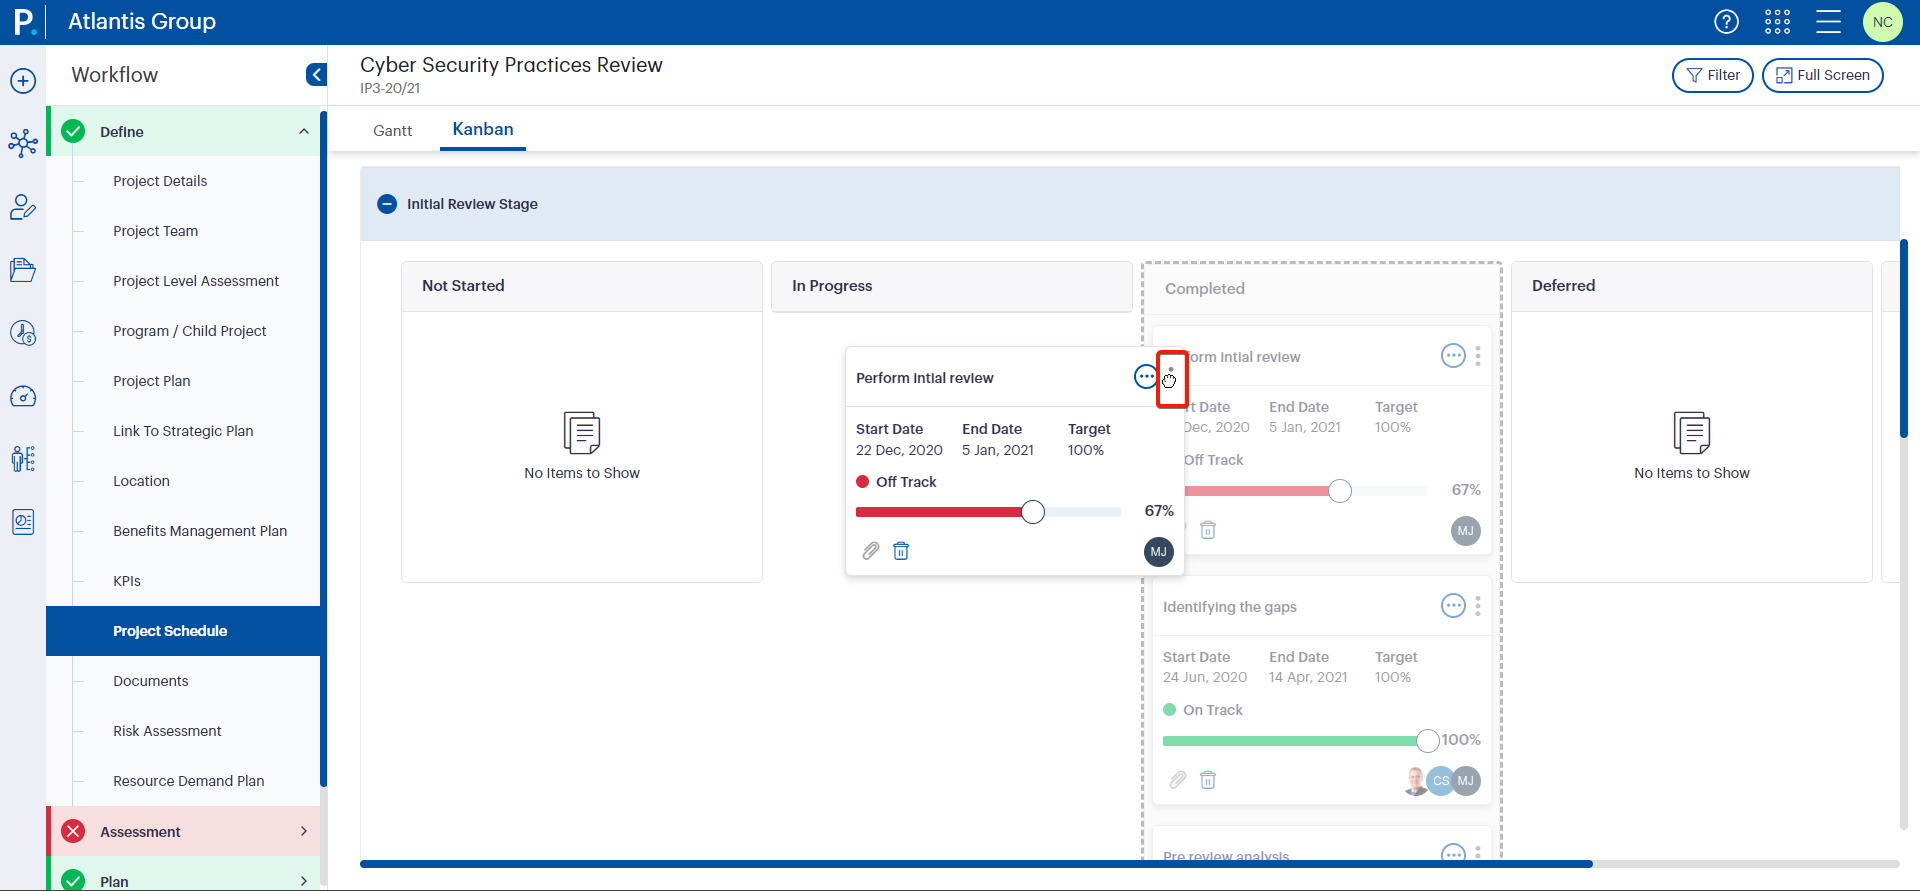This screenshot has width=1920, height=891.
Task: Click the Atlantis Group title
Action: [142, 21]
